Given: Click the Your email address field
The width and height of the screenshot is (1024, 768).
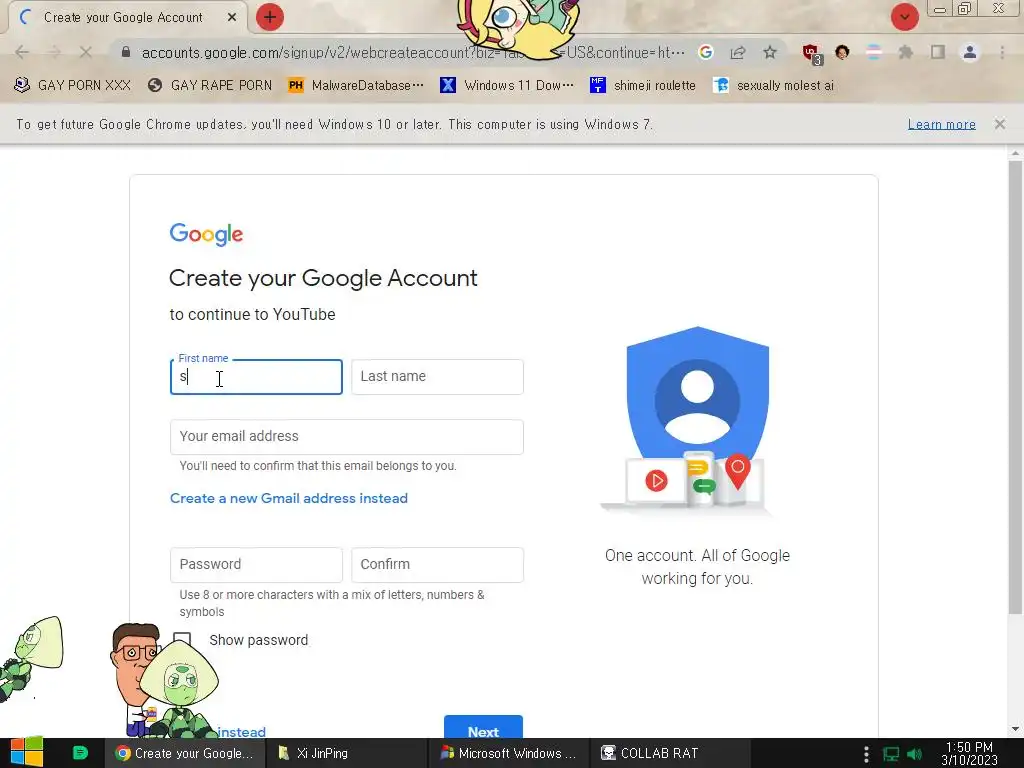Looking at the screenshot, I should pyautogui.click(x=347, y=437).
